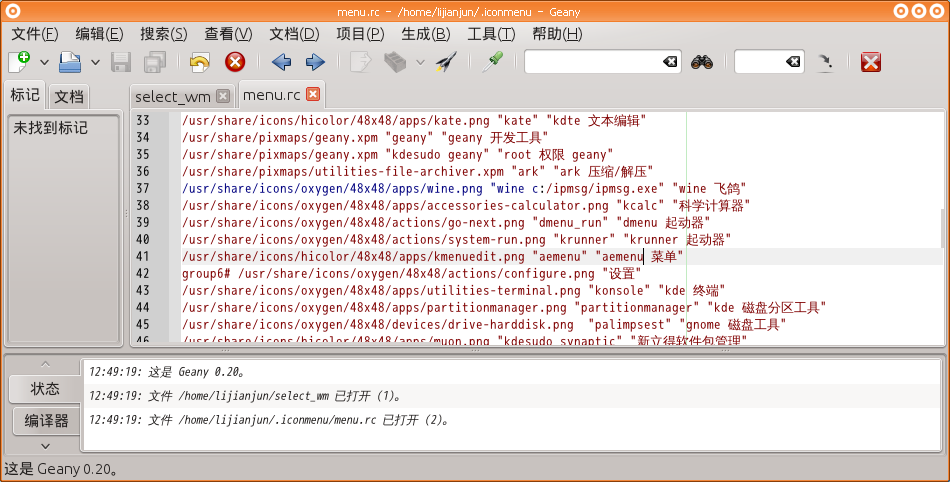Open window menu icon in title bar
This screenshot has height=482, width=950.
click(12, 10)
